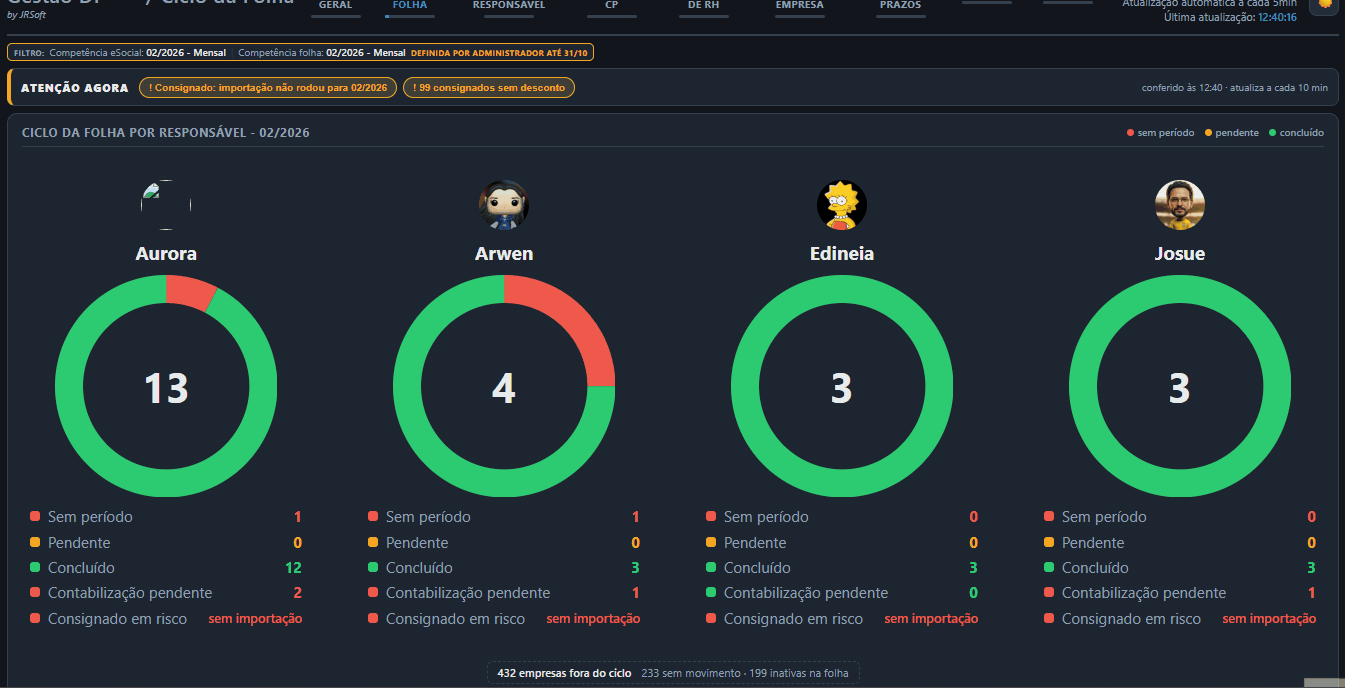Click Edineia's Lisa Simpson avatar

[x=842, y=205]
